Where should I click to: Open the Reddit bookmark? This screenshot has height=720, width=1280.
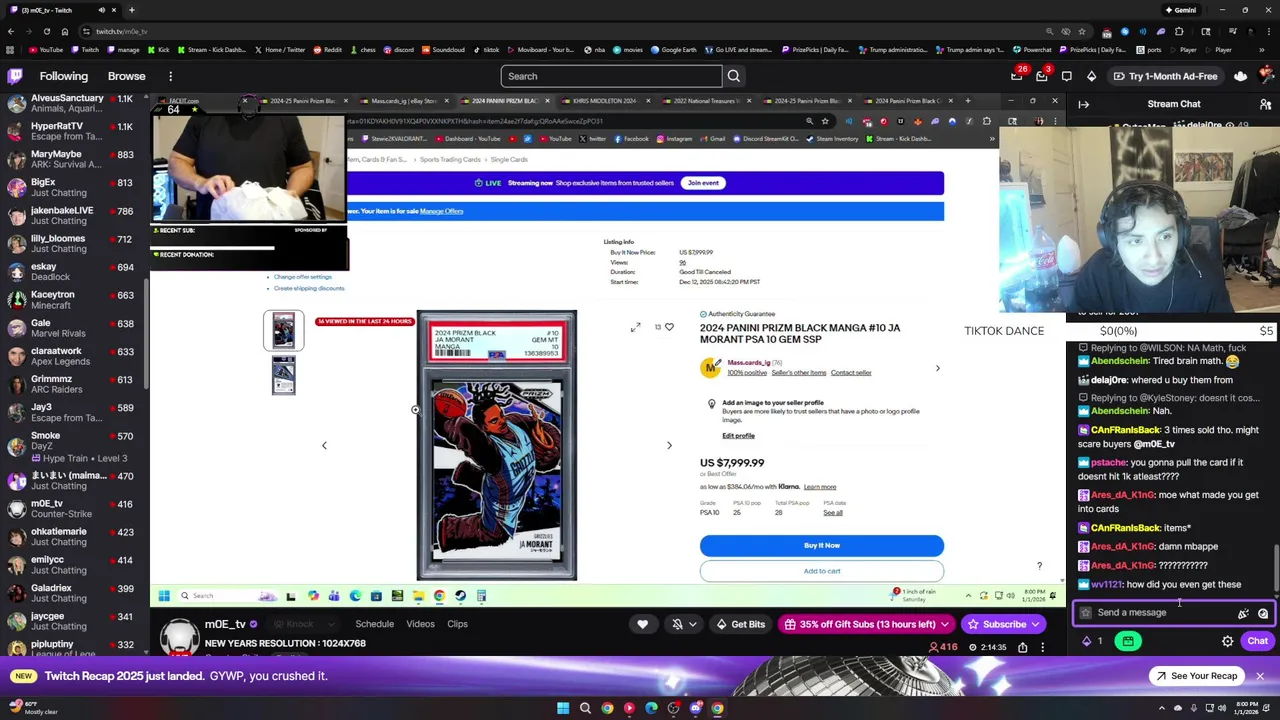[x=327, y=50]
